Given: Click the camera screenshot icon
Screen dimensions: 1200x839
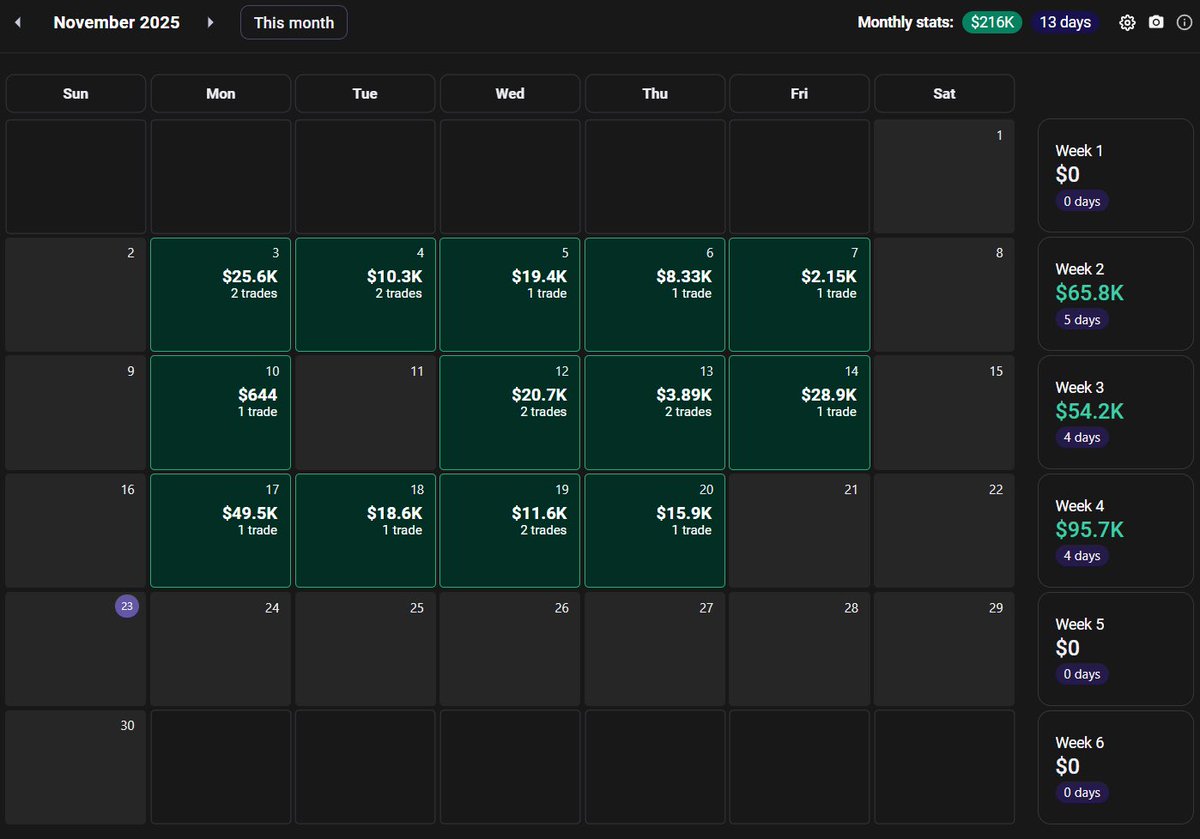Looking at the screenshot, I should pyautogui.click(x=1156, y=22).
